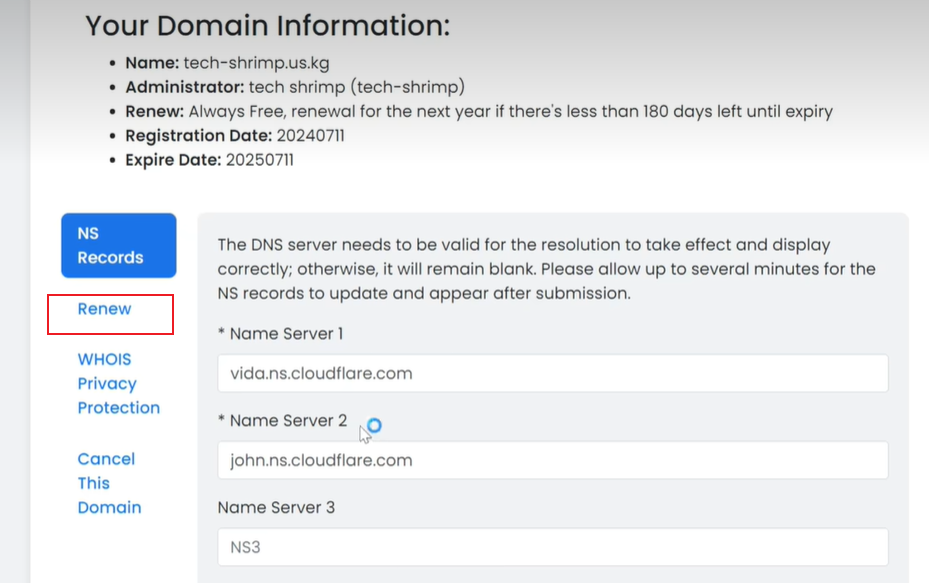Click the DNS server validity notice paragraph

pyautogui.click(x=546, y=269)
